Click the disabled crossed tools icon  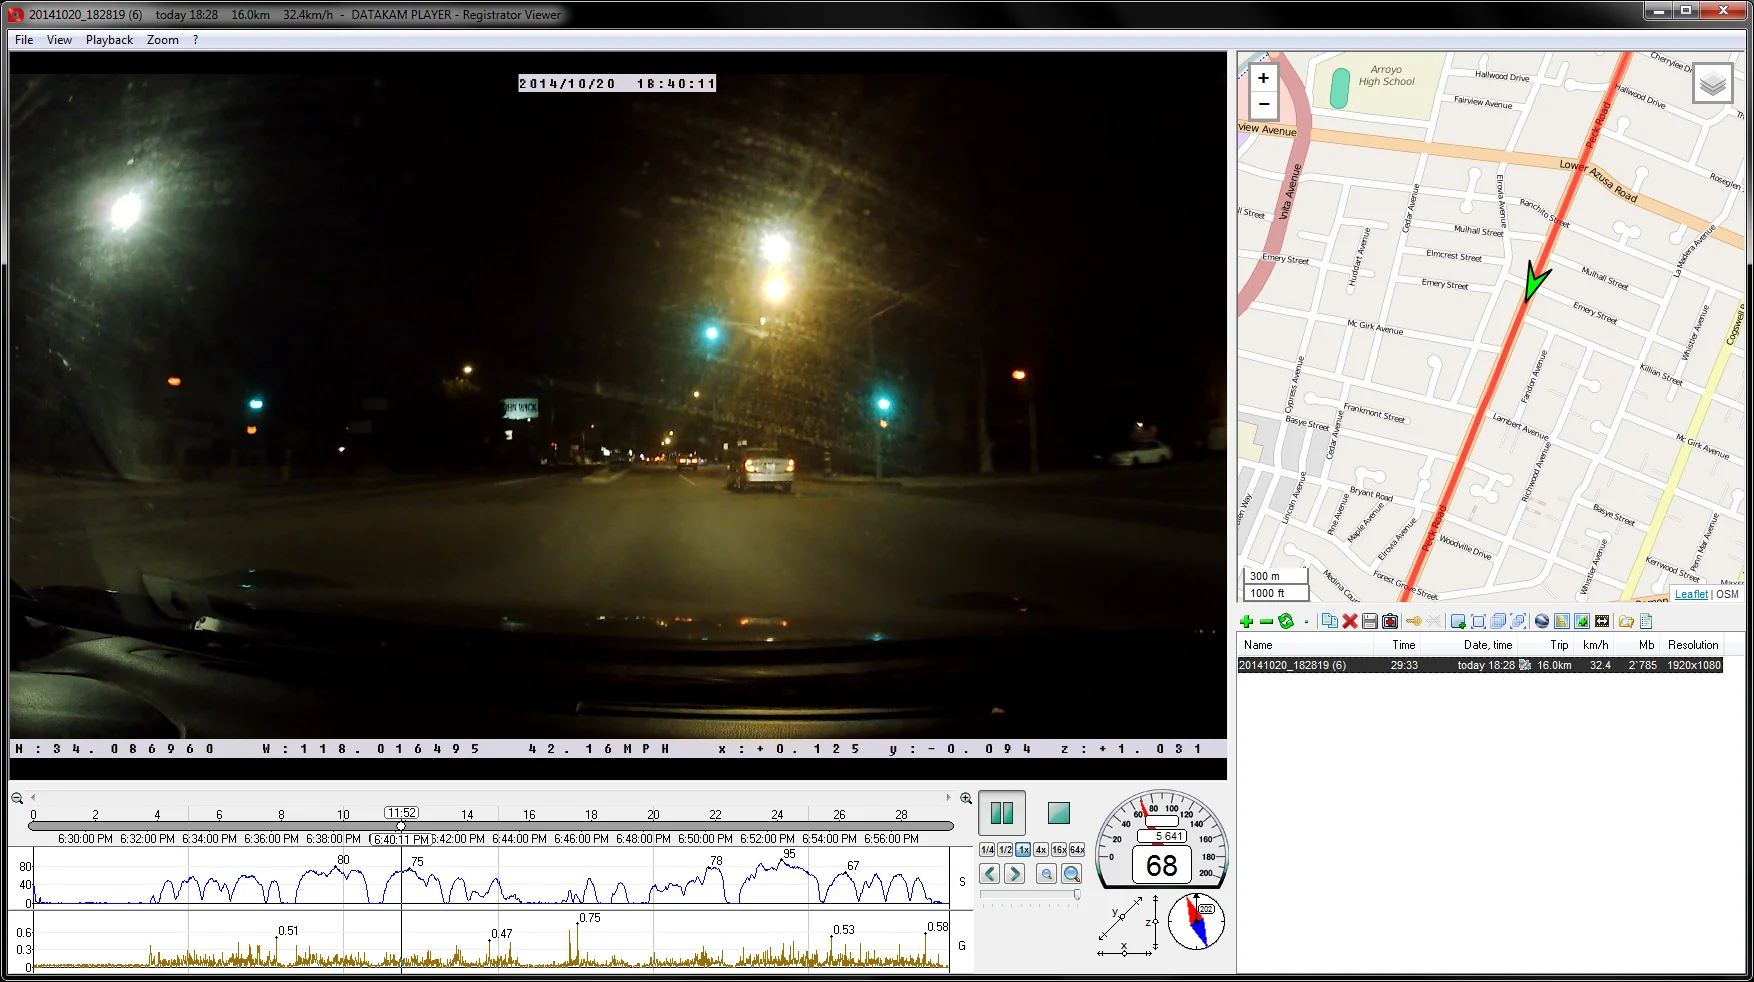[1434, 621]
